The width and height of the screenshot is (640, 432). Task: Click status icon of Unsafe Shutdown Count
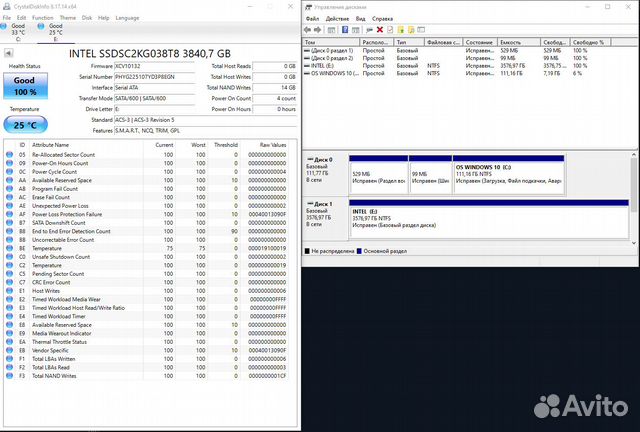[x=9, y=257]
